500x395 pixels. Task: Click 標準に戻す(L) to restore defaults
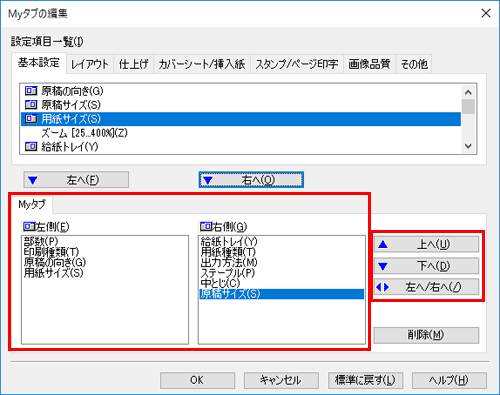pyautogui.click(x=365, y=380)
